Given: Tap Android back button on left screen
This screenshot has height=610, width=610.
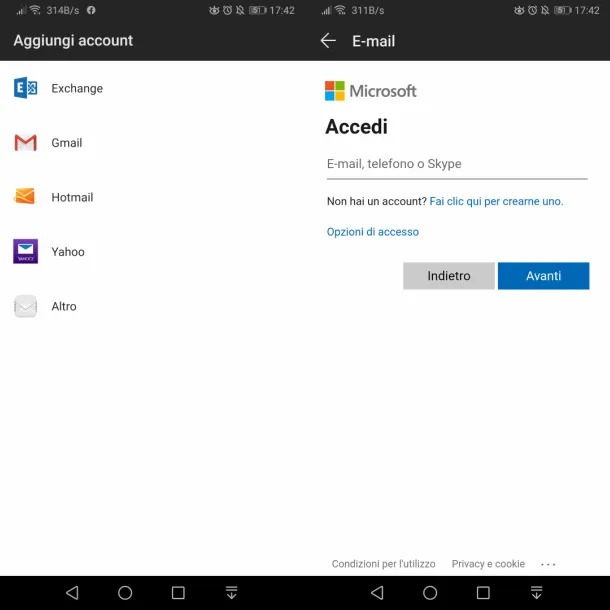Looking at the screenshot, I should click(x=72, y=593).
